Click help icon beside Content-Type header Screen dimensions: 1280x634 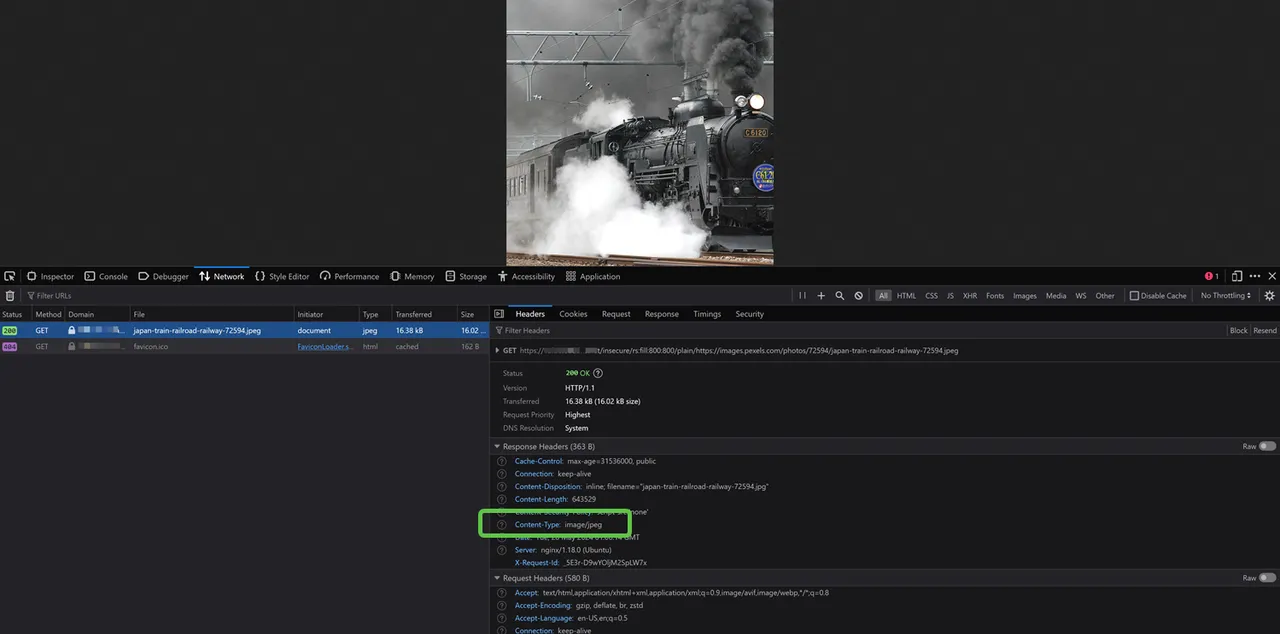click(502, 524)
